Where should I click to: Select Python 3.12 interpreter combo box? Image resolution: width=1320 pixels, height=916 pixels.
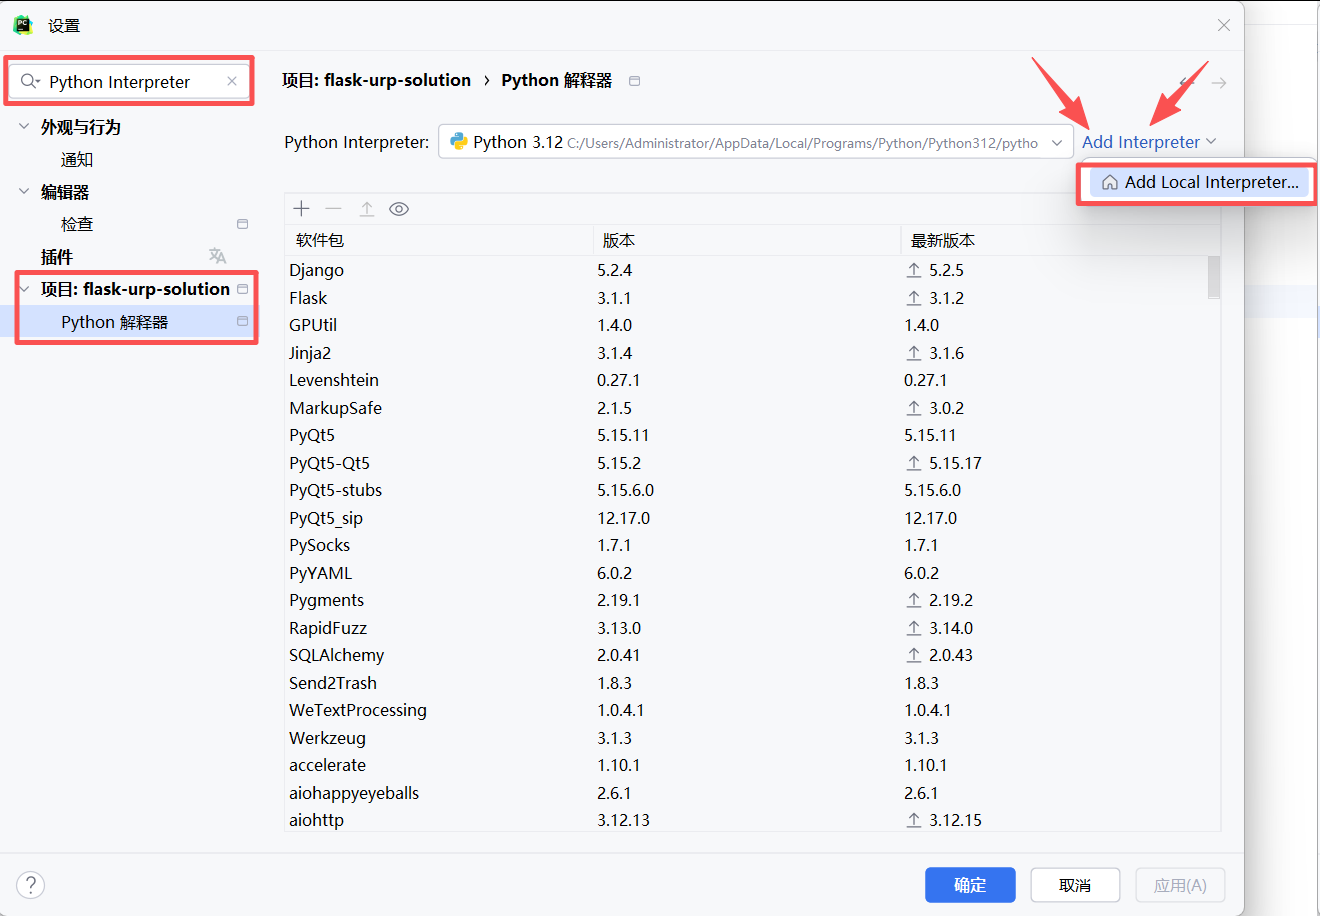click(756, 142)
